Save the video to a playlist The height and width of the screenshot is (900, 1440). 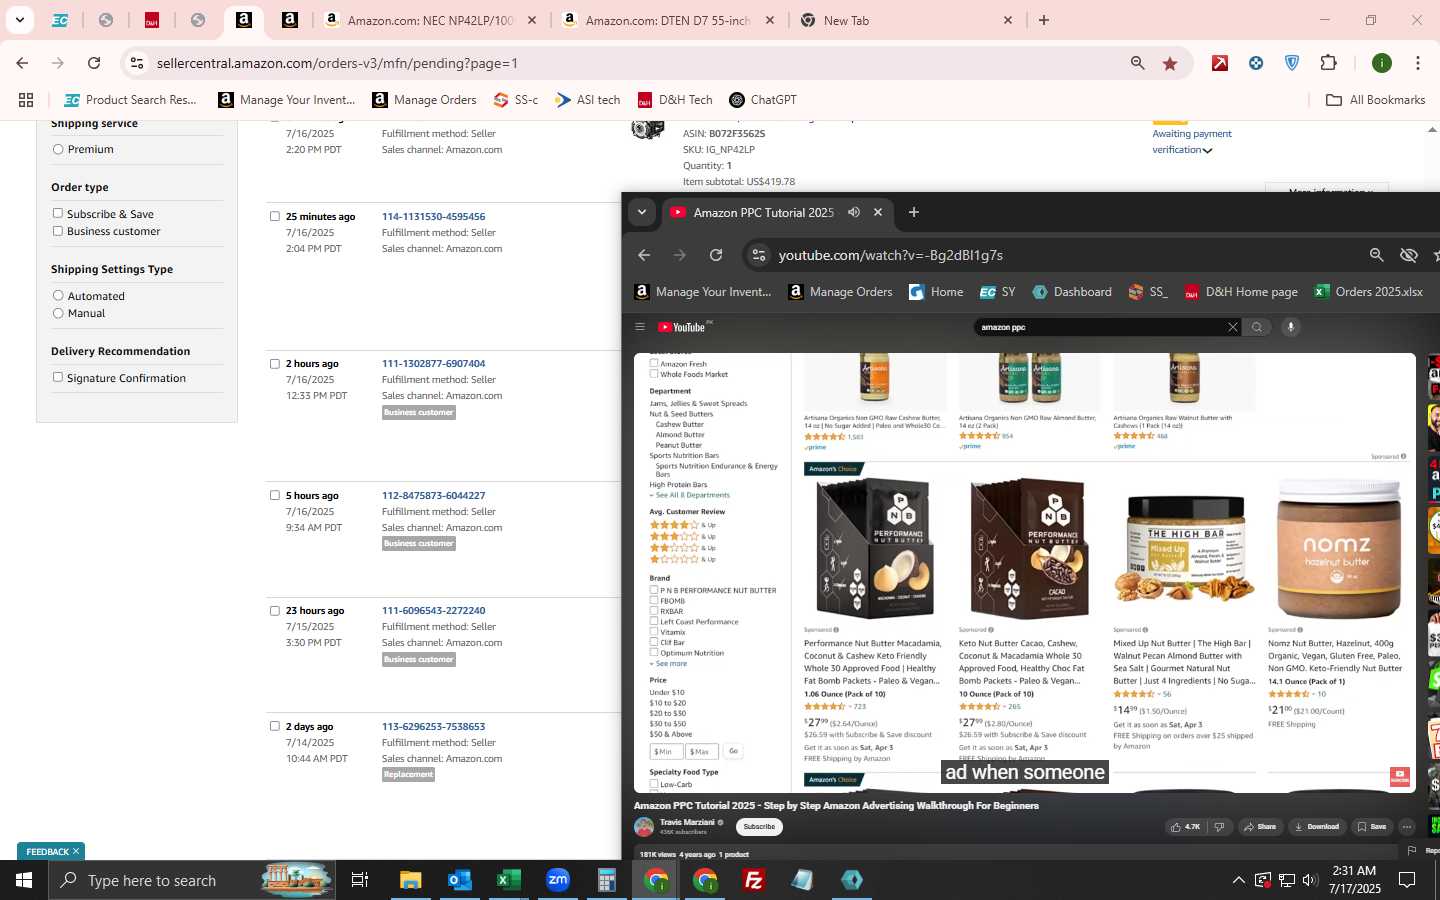point(1371,827)
